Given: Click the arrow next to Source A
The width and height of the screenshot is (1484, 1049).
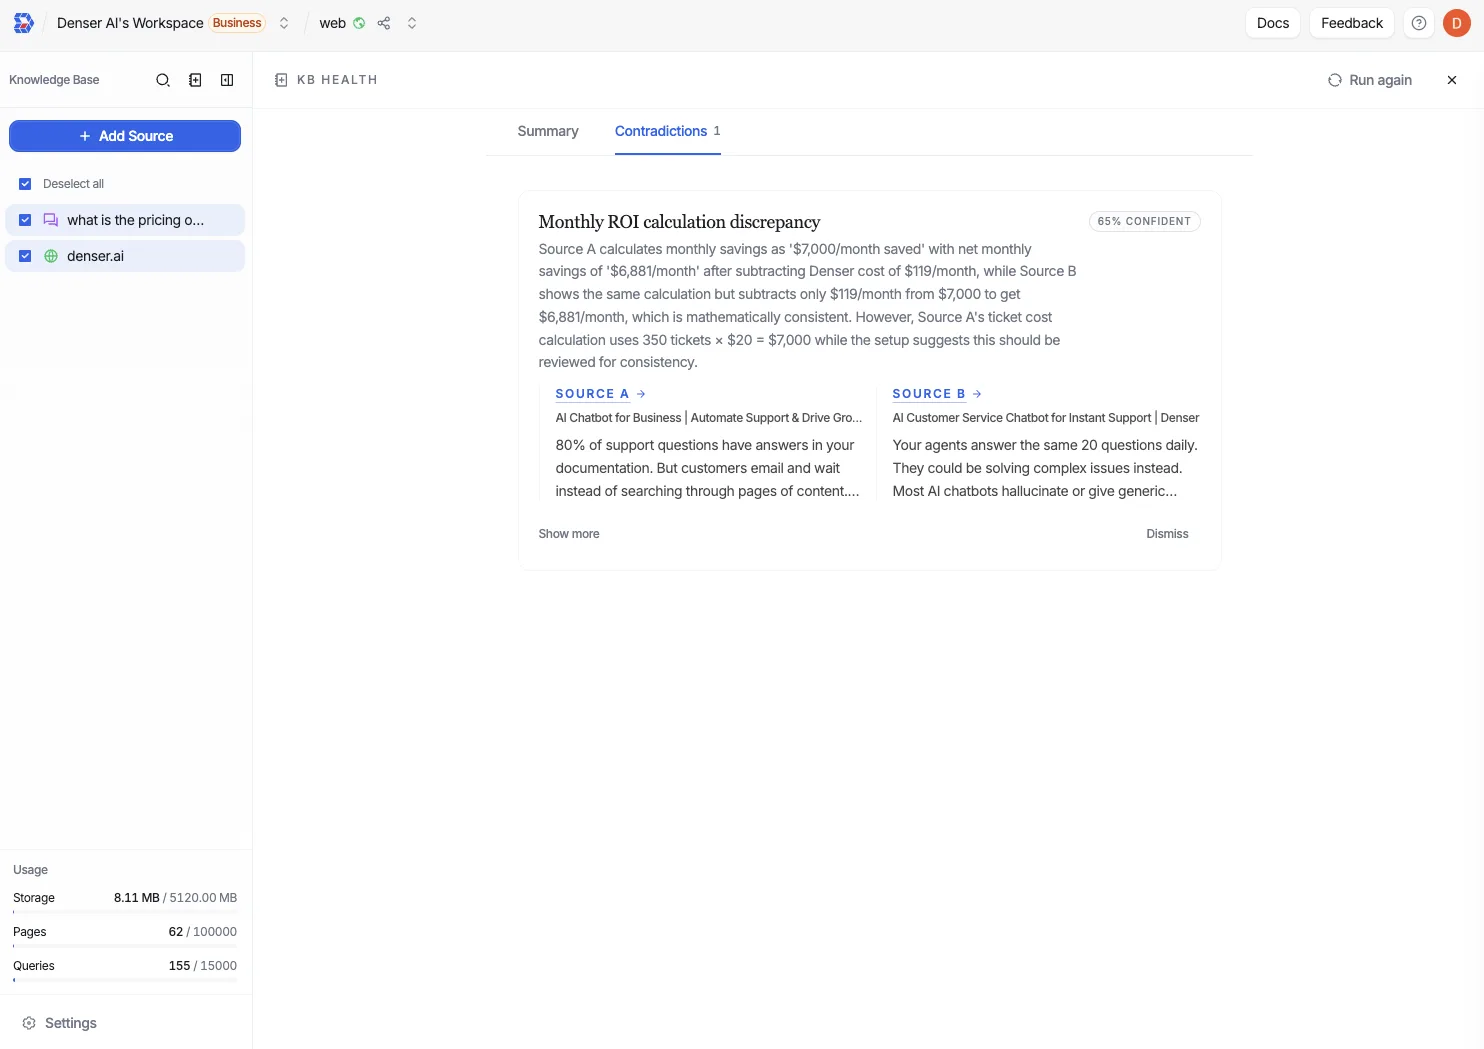Looking at the screenshot, I should (x=641, y=394).
